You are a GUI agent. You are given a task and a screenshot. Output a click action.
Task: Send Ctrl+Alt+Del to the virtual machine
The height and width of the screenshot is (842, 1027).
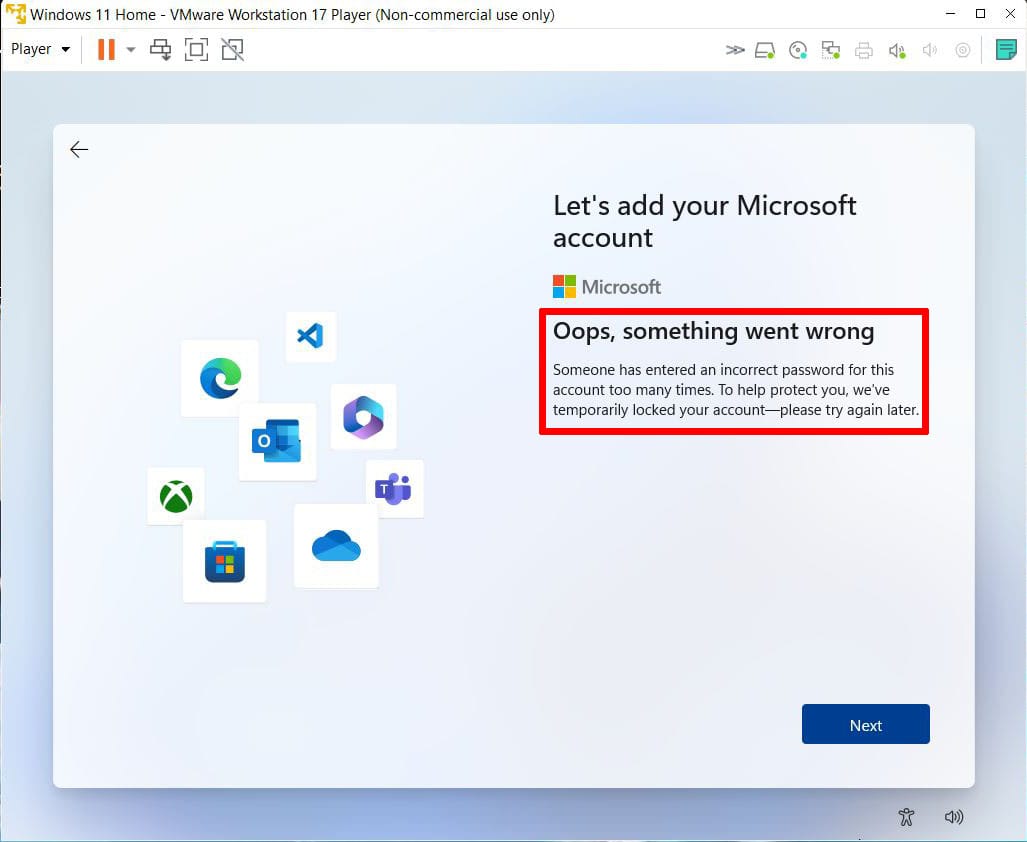(x=160, y=49)
